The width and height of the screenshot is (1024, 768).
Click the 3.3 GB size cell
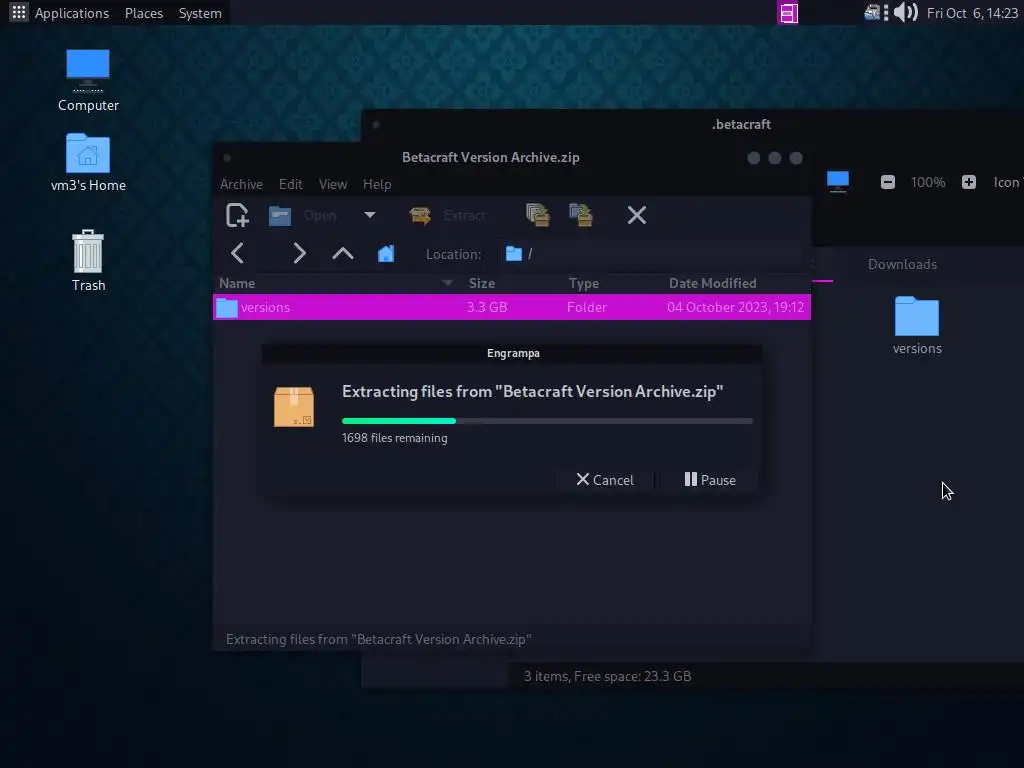pyautogui.click(x=487, y=307)
